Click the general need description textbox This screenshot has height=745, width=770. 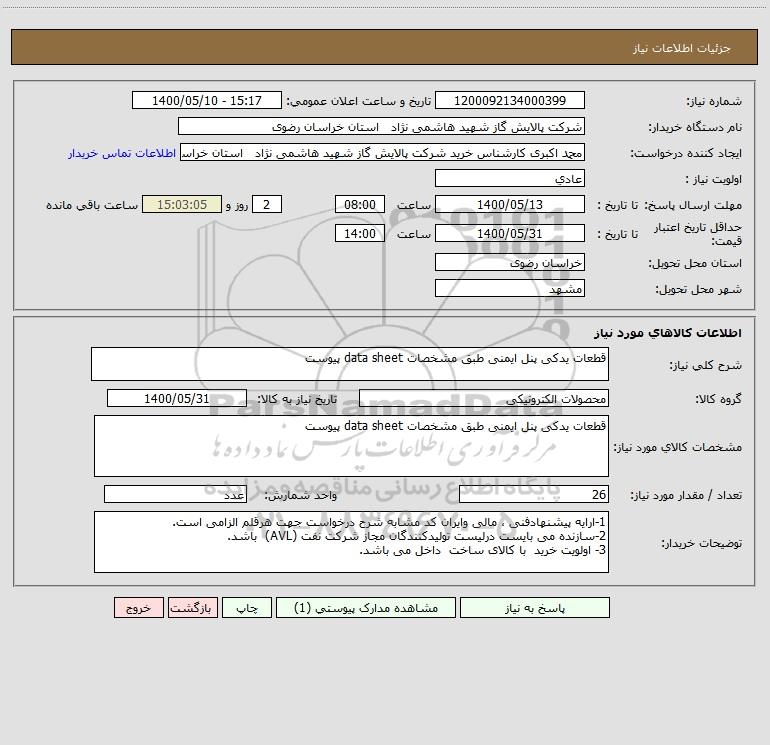coord(350,364)
